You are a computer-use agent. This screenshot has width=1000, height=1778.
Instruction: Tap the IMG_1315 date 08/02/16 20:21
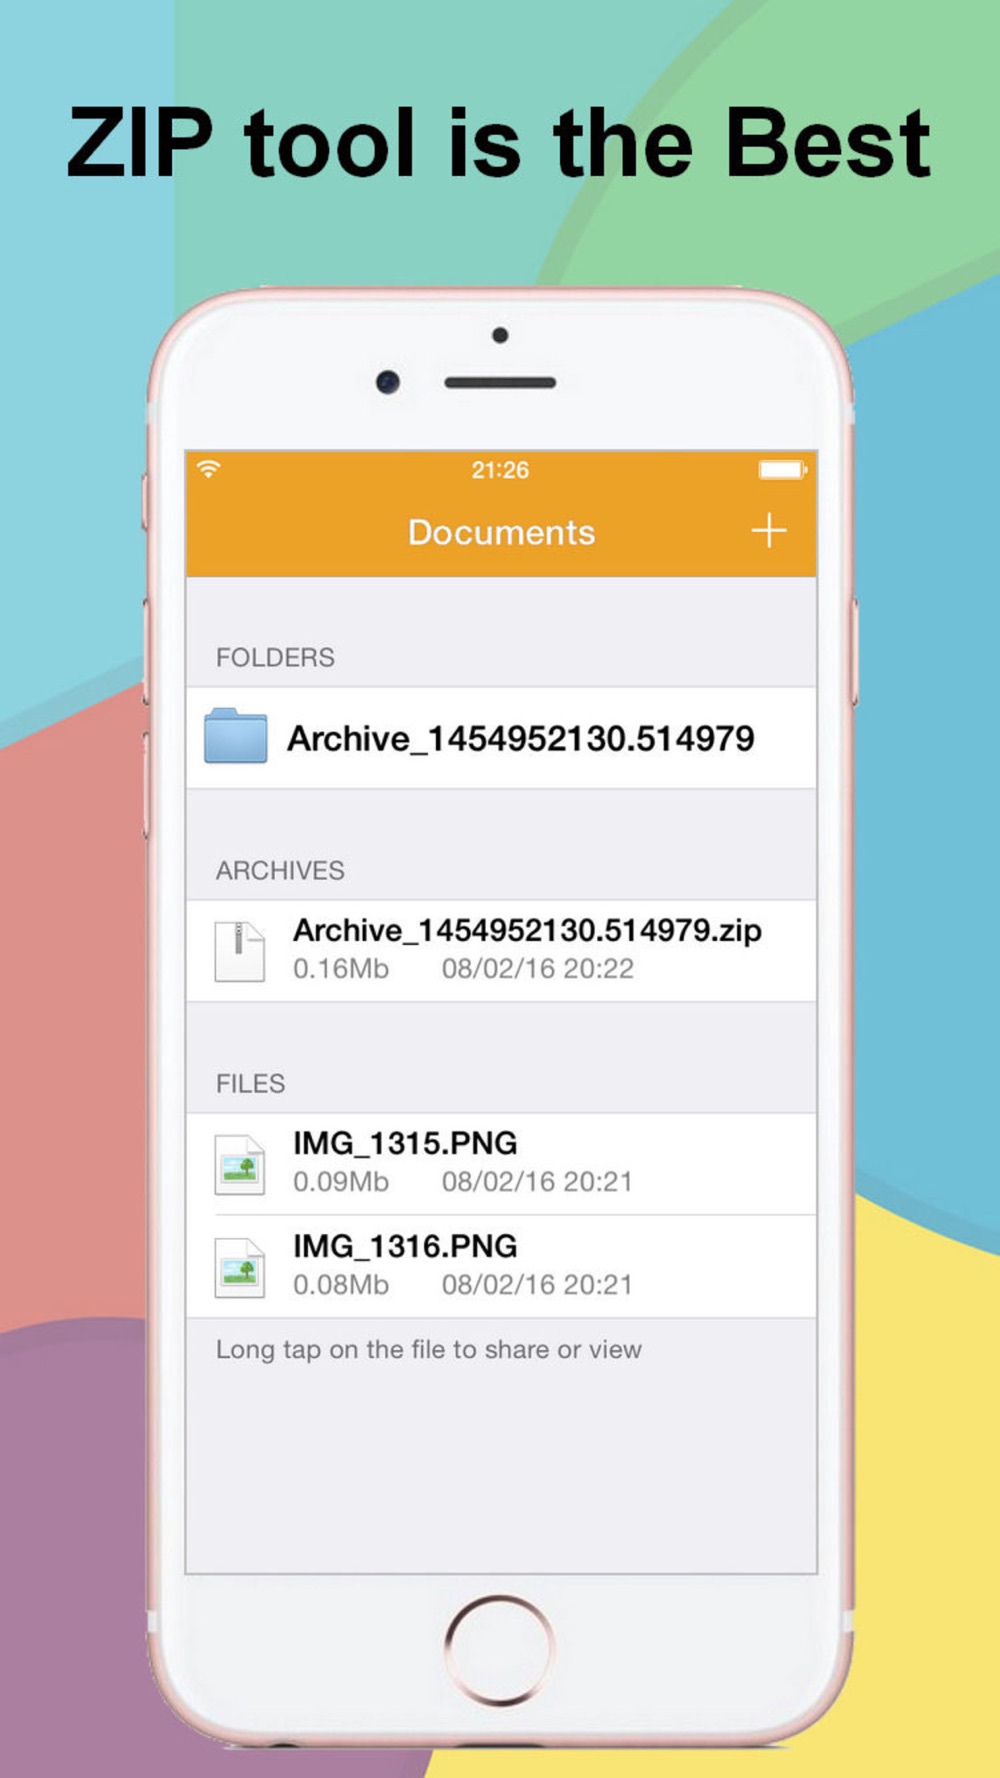(x=537, y=1181)
